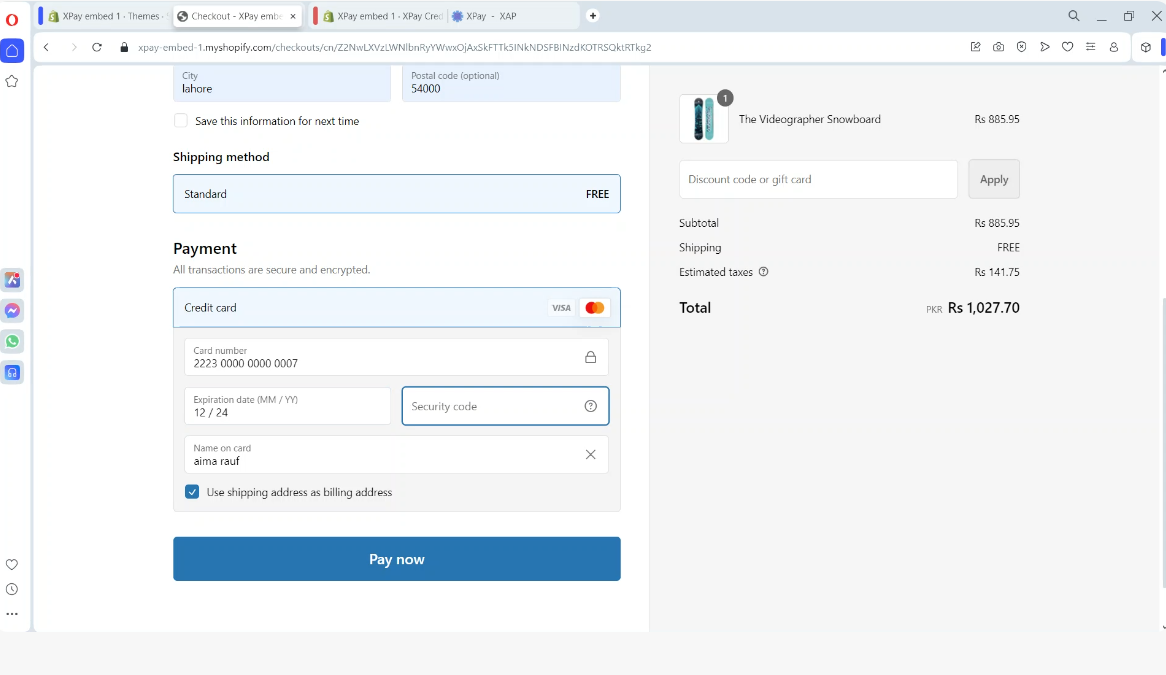The width and height of the screenshot is (1166, 675).
Task: Open WhatsApp in the Opera sidebar
Action: (x=12, y=342)
